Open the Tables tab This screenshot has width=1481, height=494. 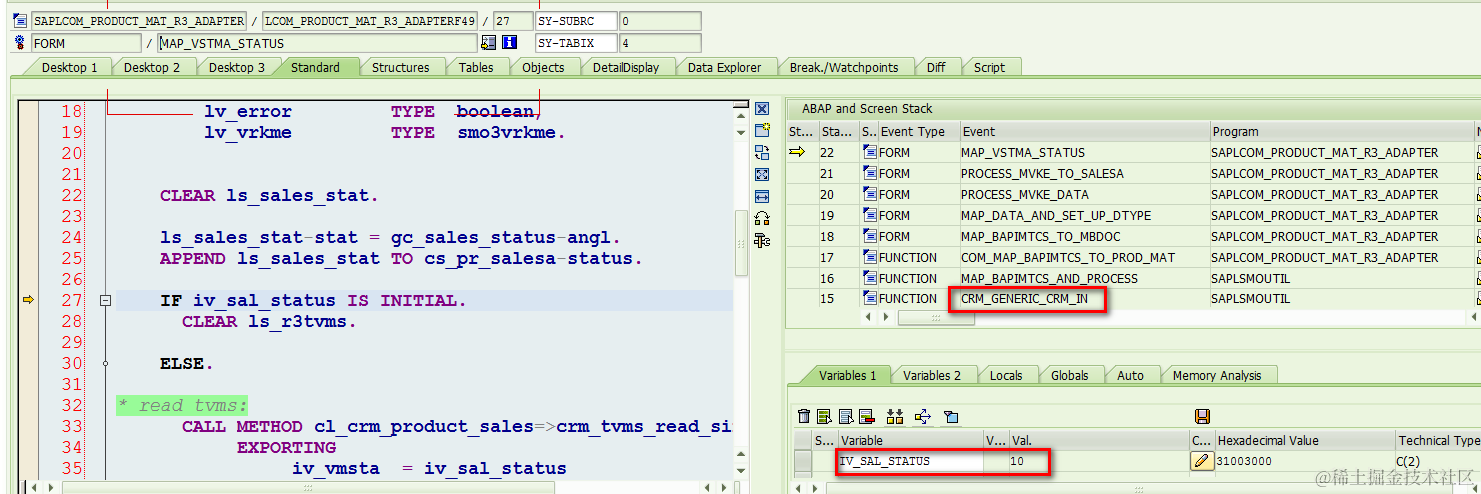coord(476,67)
